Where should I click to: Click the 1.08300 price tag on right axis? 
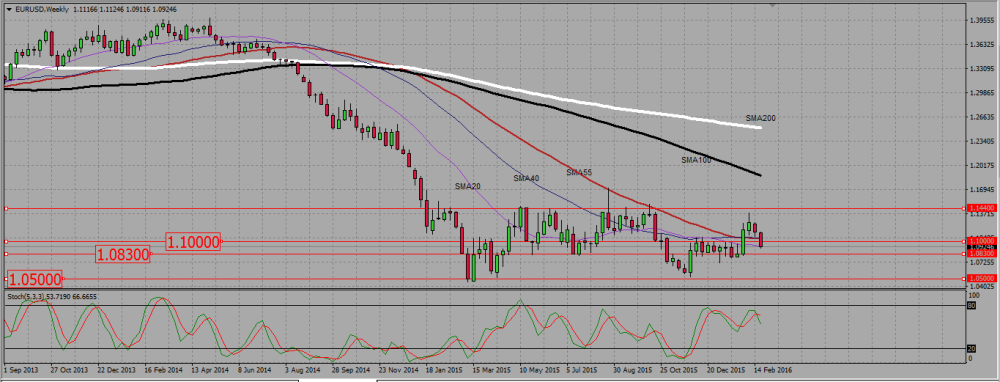pos(981,254)
